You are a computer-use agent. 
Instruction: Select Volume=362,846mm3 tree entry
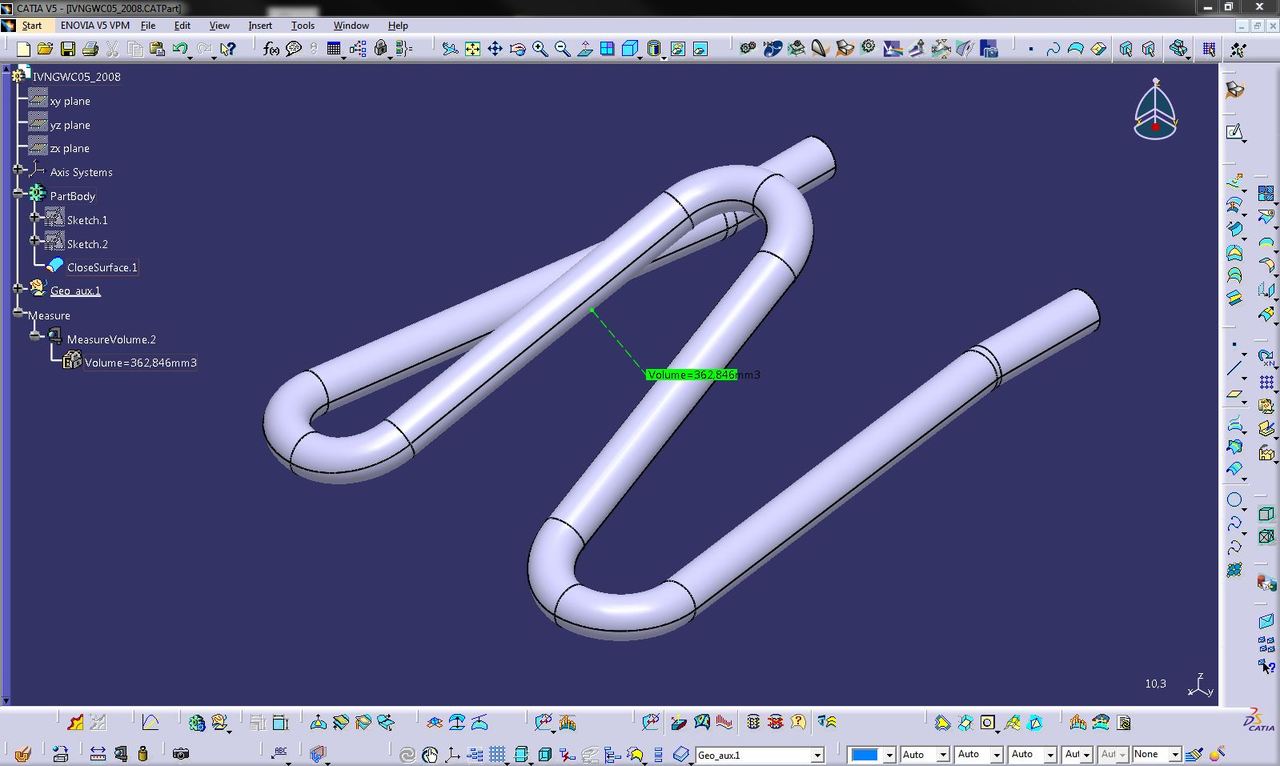[x=140, y=363]
